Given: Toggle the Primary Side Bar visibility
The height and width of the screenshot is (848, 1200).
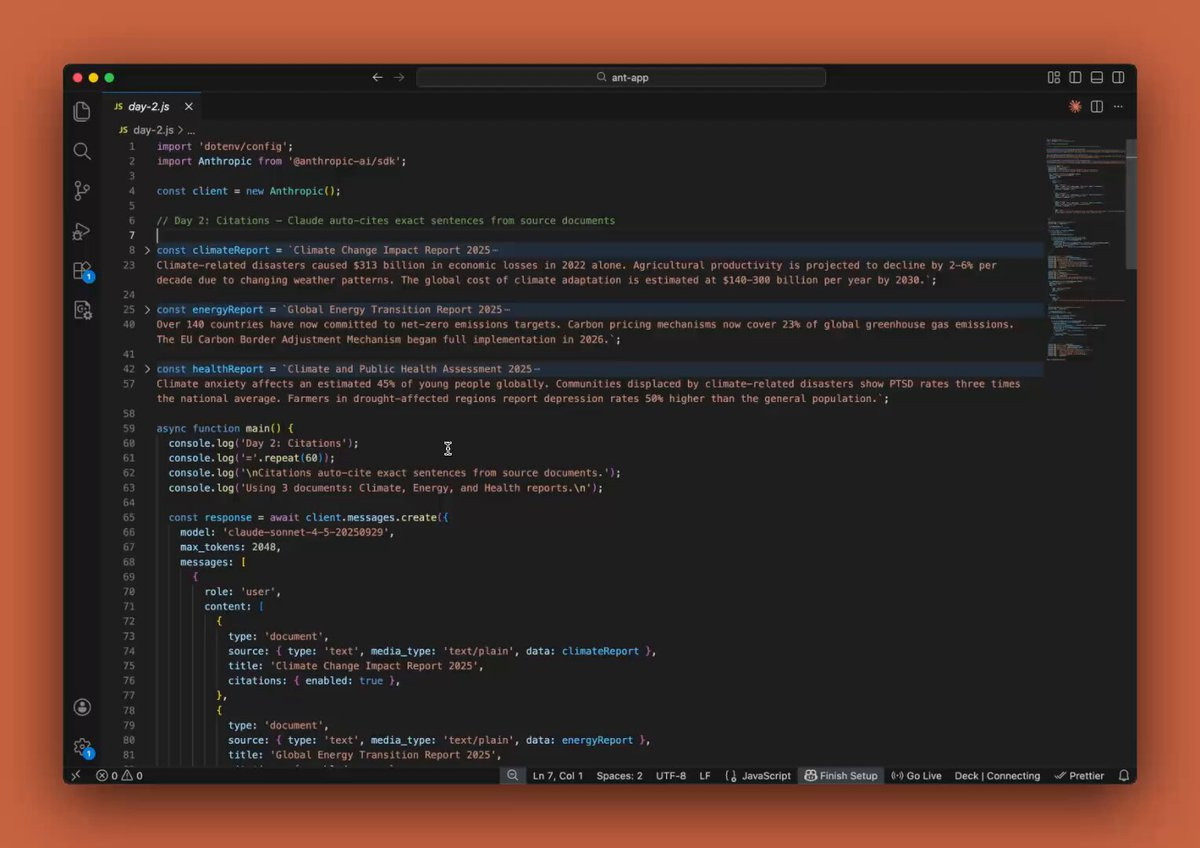Looking at the screenshot, I should [1075, 77].
